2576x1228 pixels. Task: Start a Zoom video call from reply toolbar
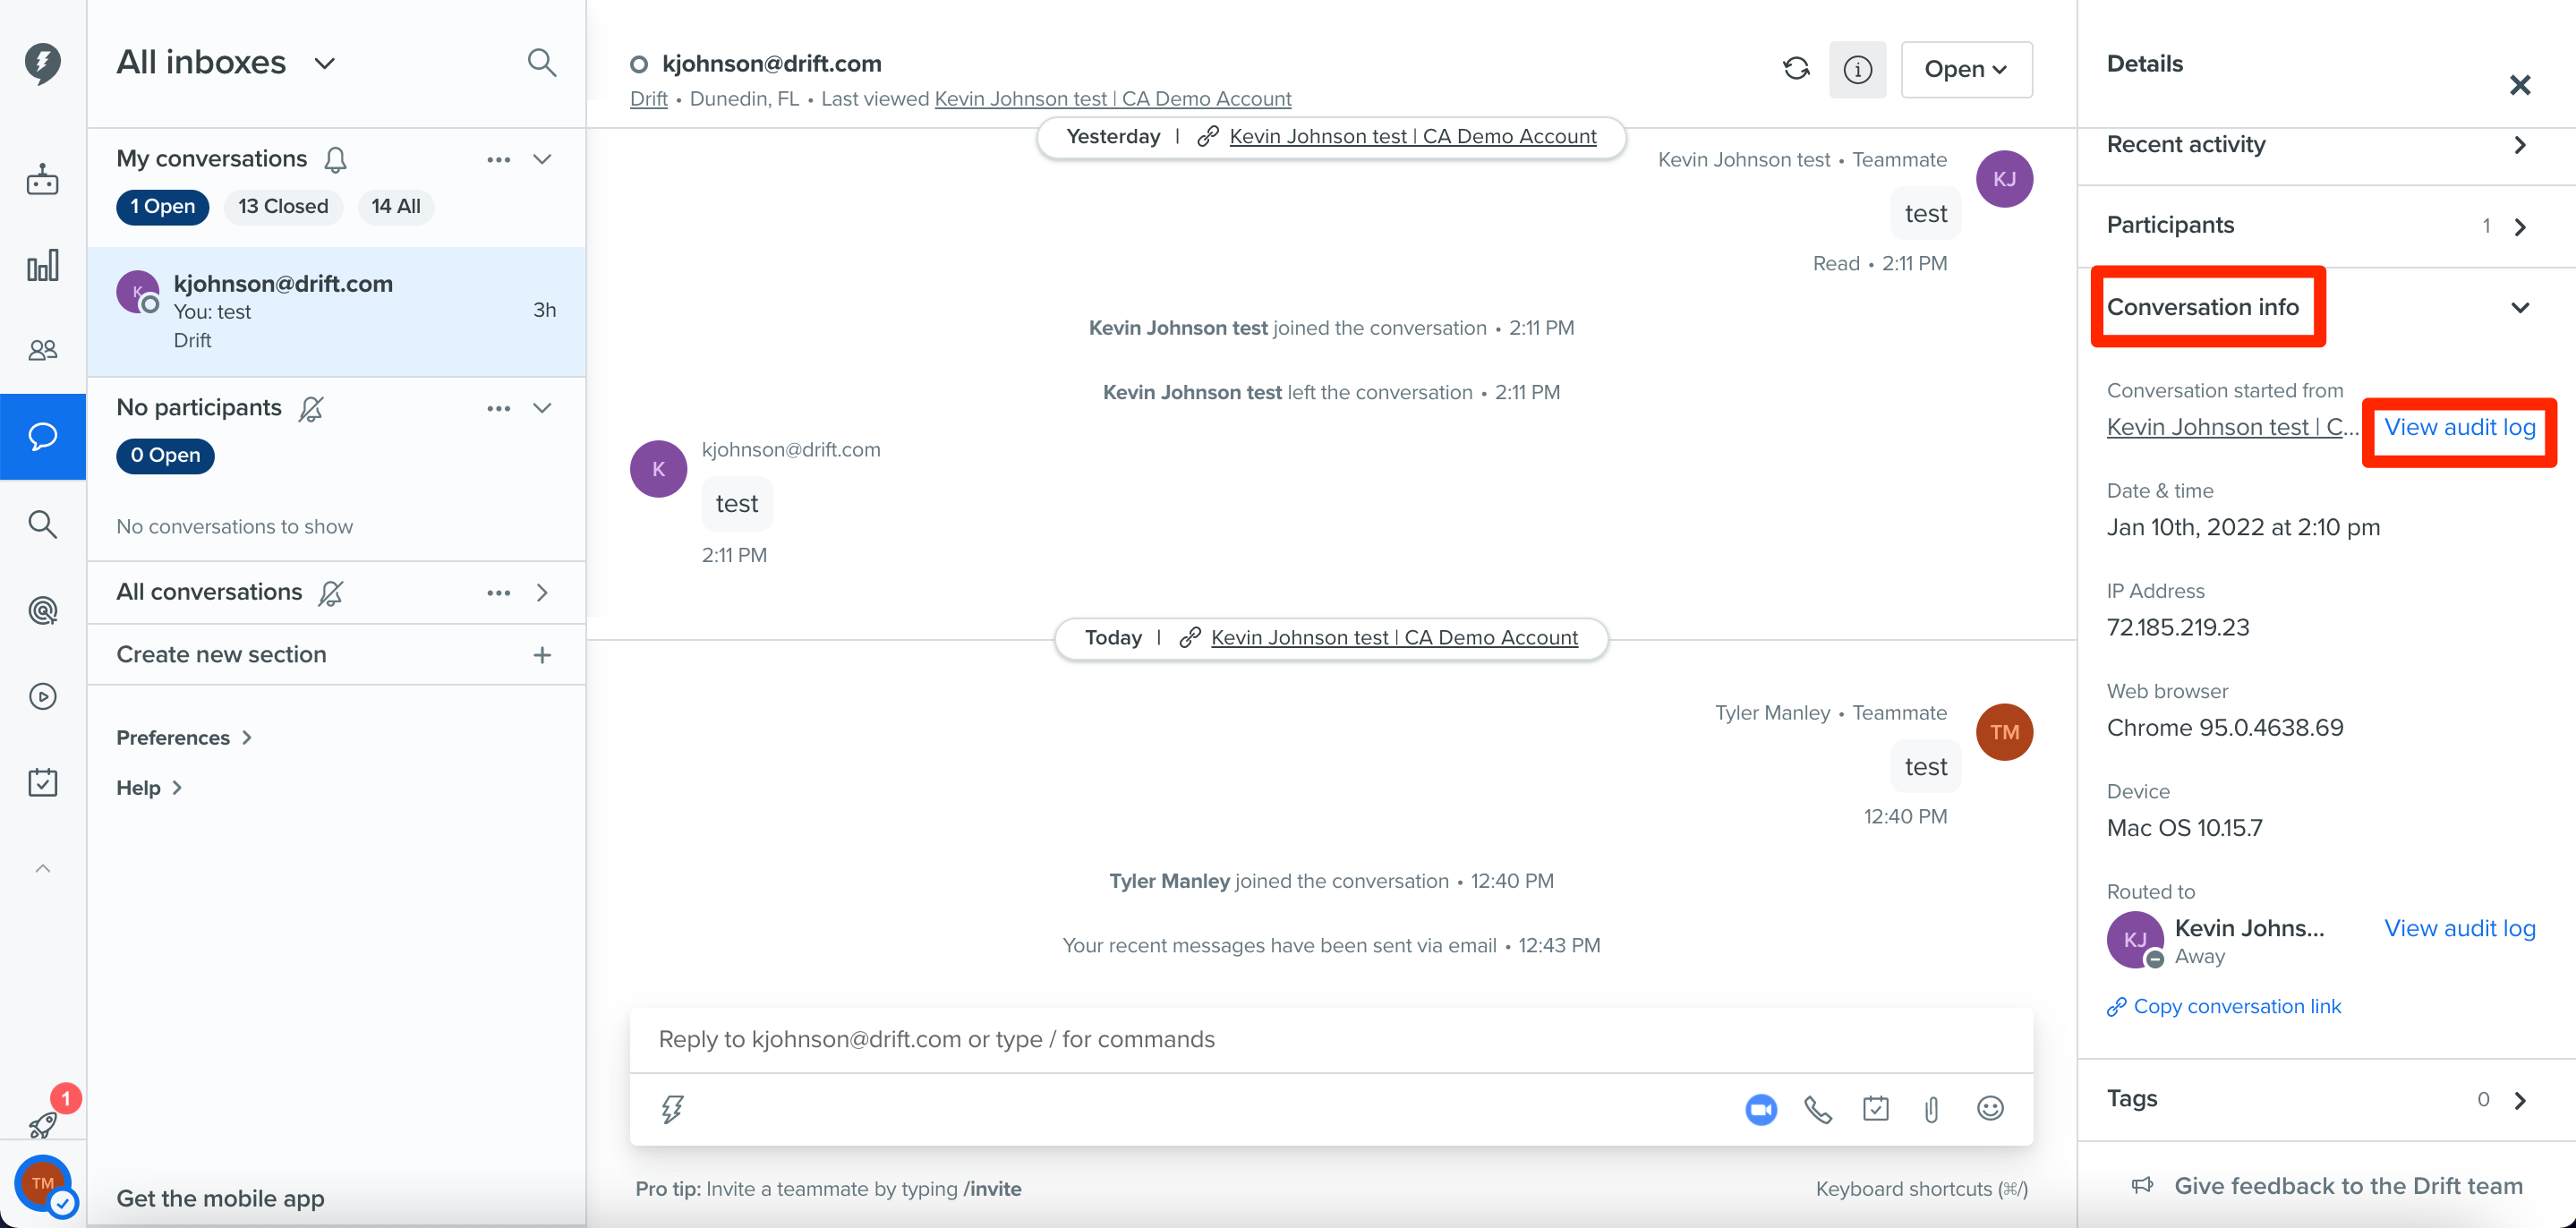1760,1109
